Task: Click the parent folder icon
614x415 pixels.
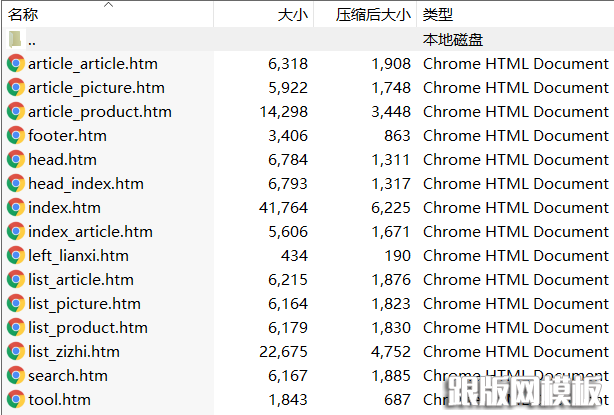Action: click(x=15, y=40)
